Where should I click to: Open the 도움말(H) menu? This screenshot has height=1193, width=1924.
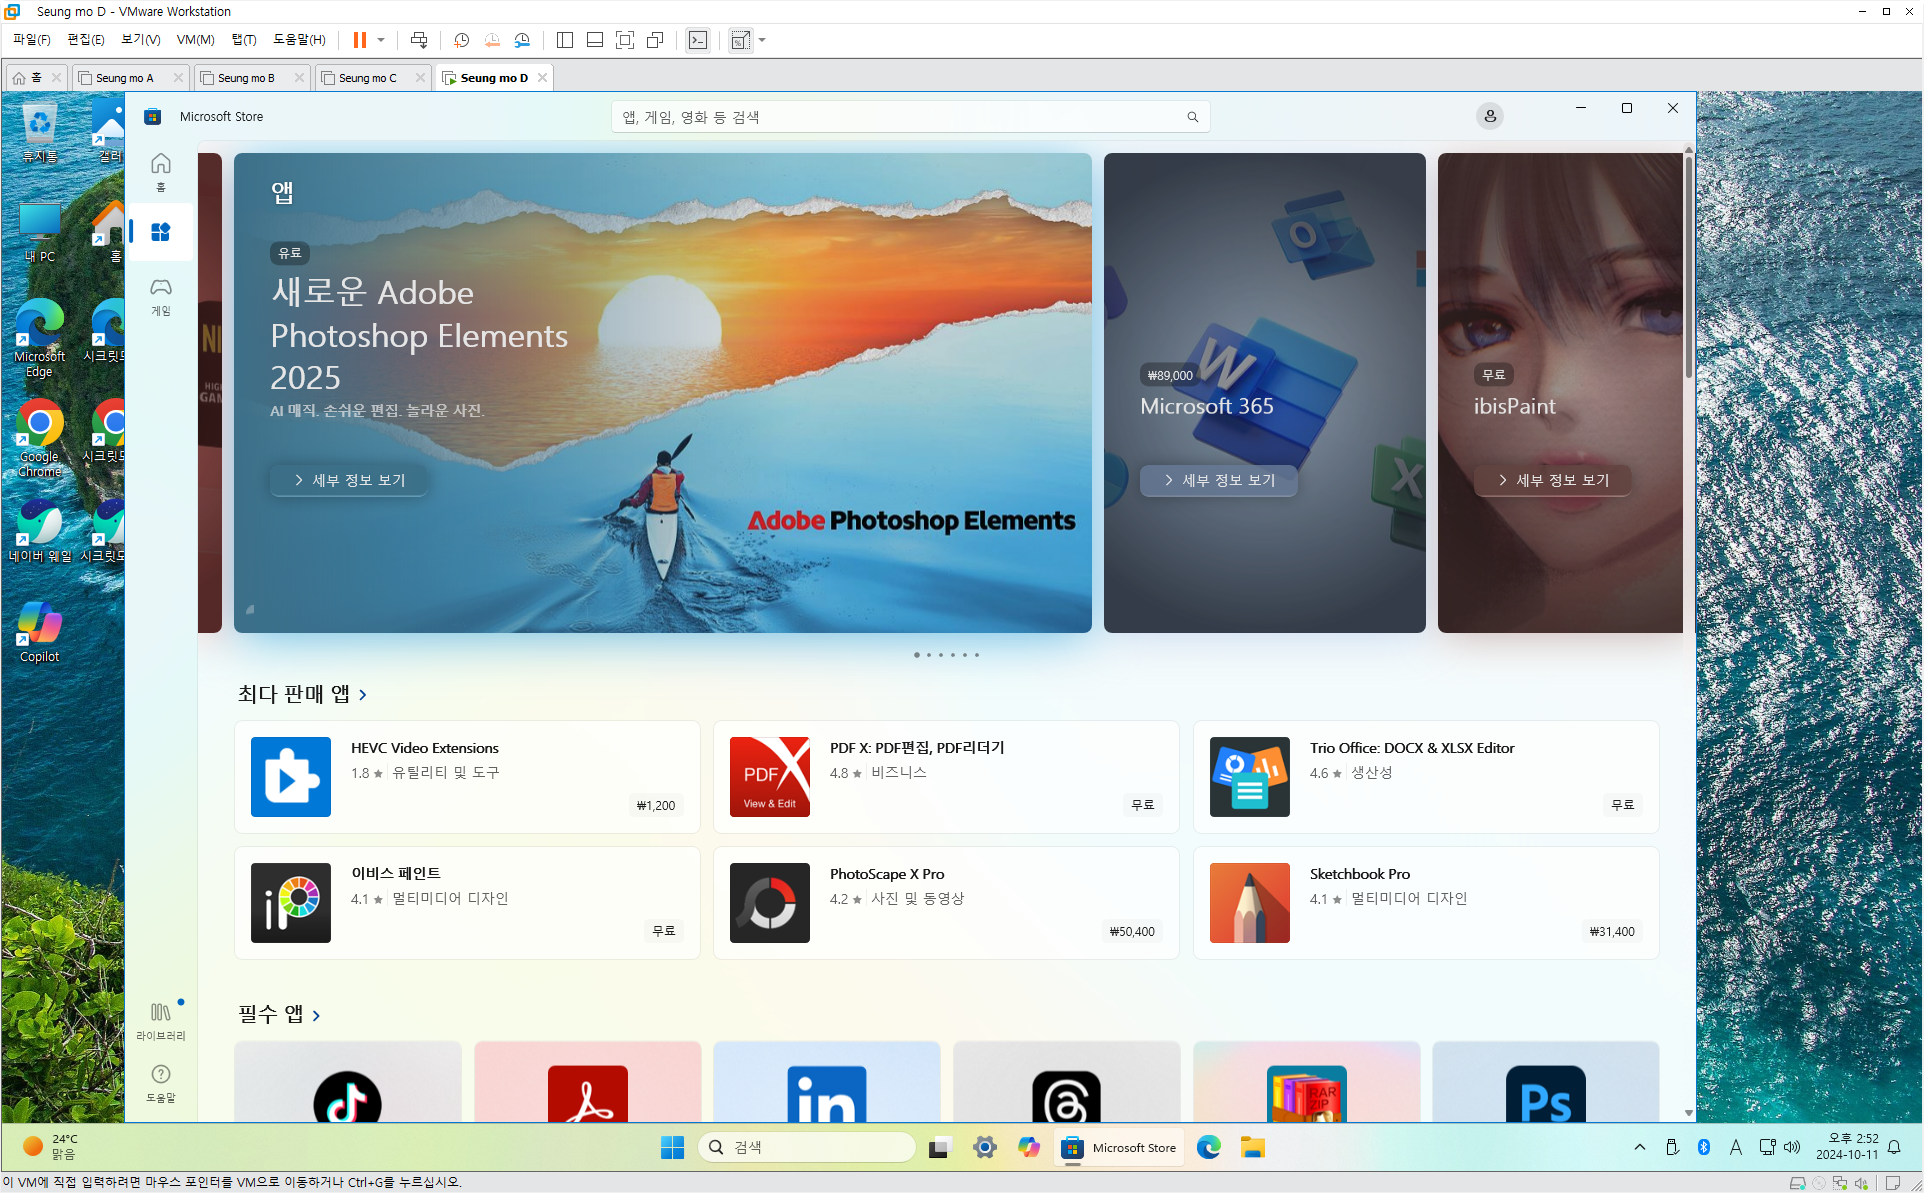(299, 40)
